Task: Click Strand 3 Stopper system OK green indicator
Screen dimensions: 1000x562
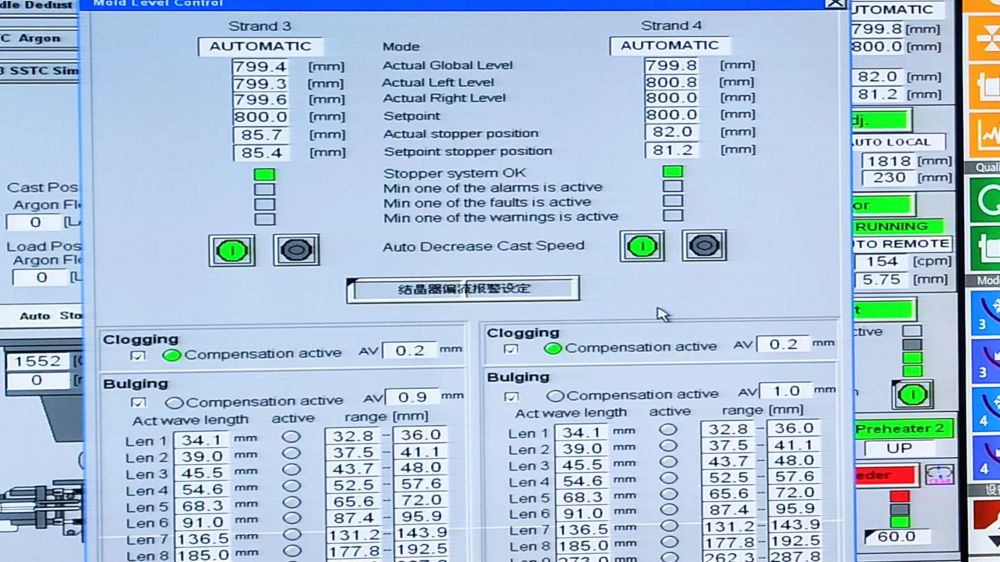Action: click(264, 174)
